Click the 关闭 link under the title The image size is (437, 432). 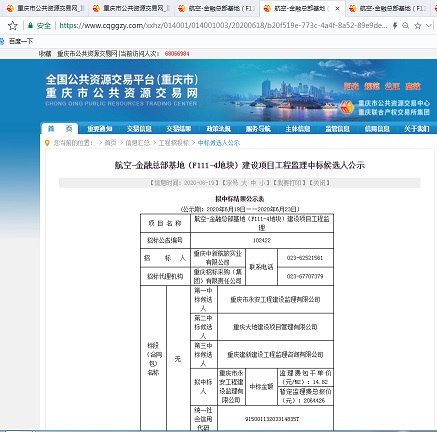(x=319, y=183)
